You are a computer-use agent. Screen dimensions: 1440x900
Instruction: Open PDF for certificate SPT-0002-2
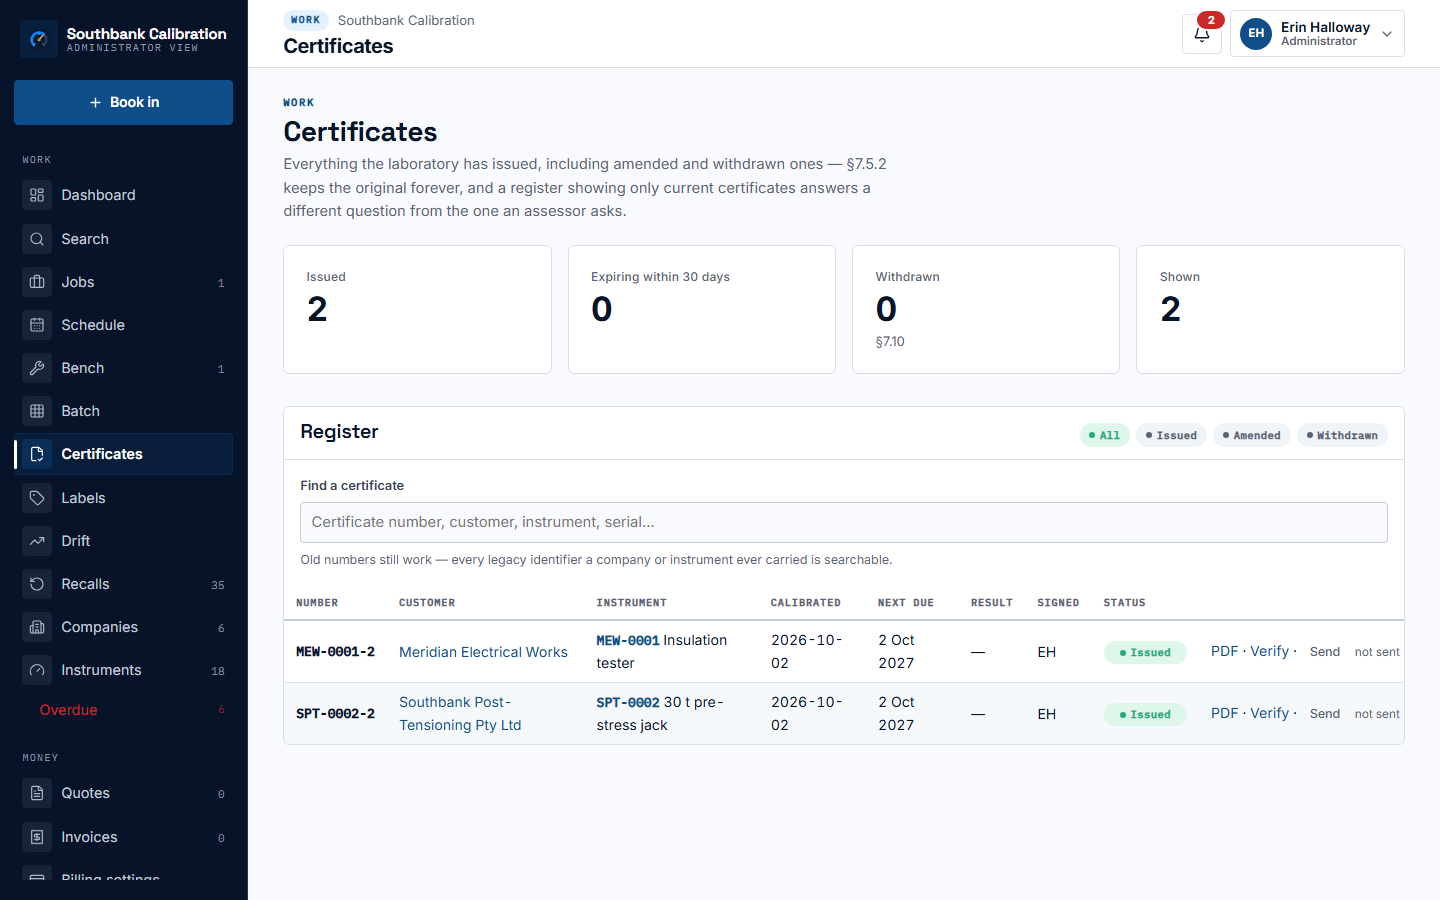(x=1224, y=713)
